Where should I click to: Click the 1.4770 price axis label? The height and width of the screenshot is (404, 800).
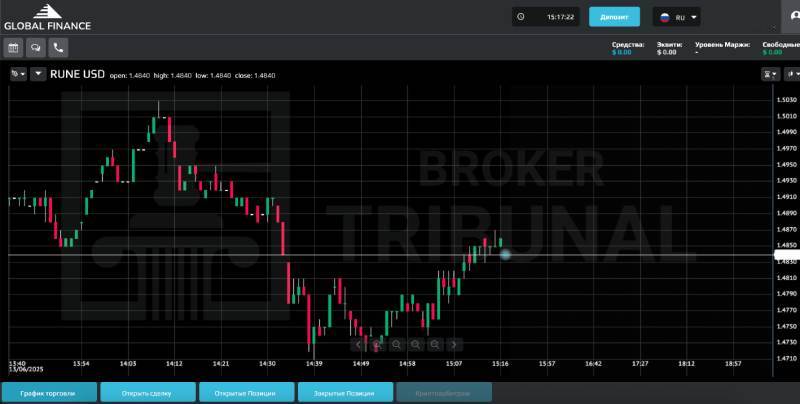point(786,310)
